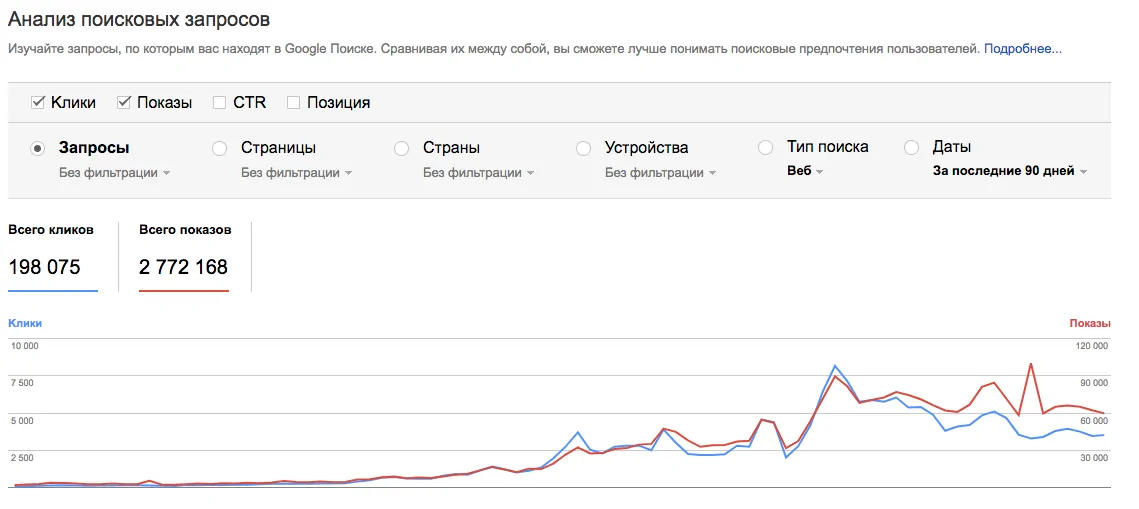Select the Тип поиска radio button
The width and height of the screenshot is (1139, 509).
pyautogui.click(x=766, y=148)
